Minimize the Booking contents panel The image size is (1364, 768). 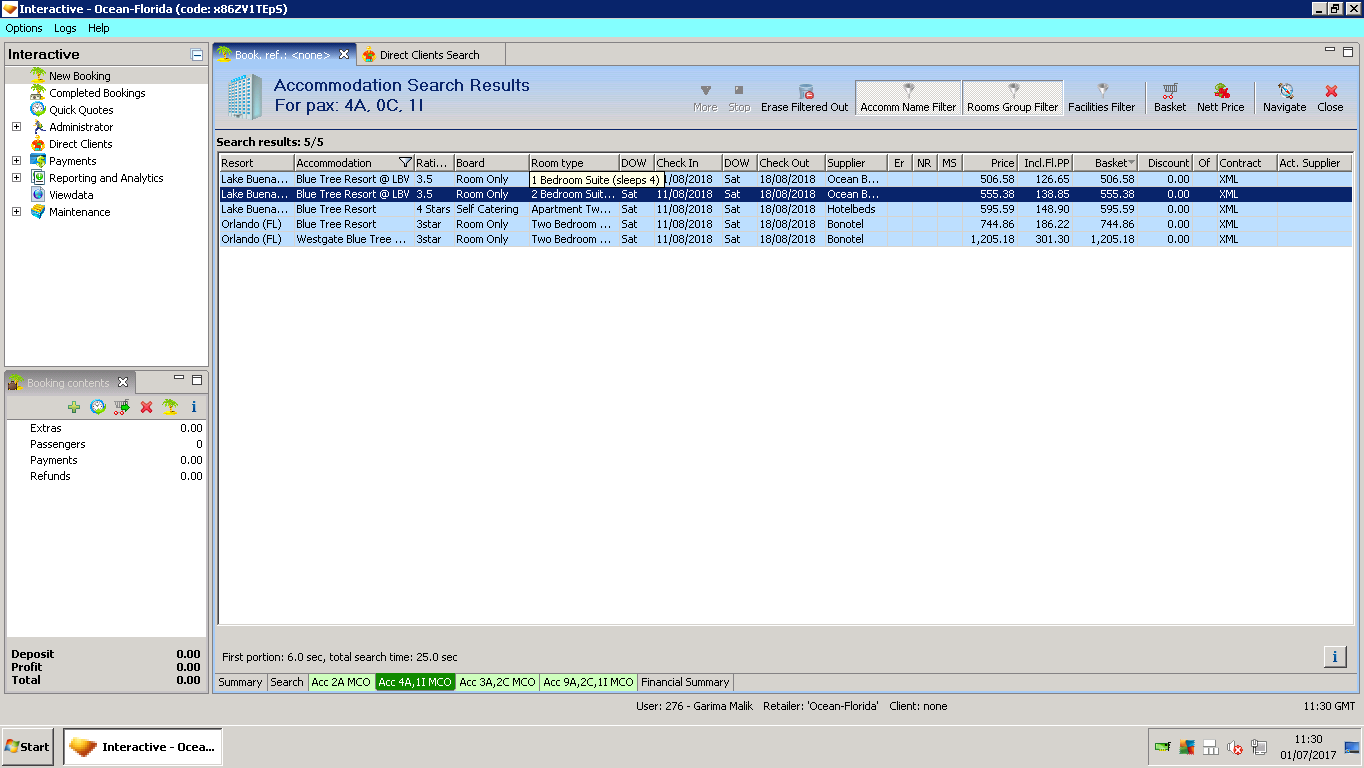click(x=179, y=379)
